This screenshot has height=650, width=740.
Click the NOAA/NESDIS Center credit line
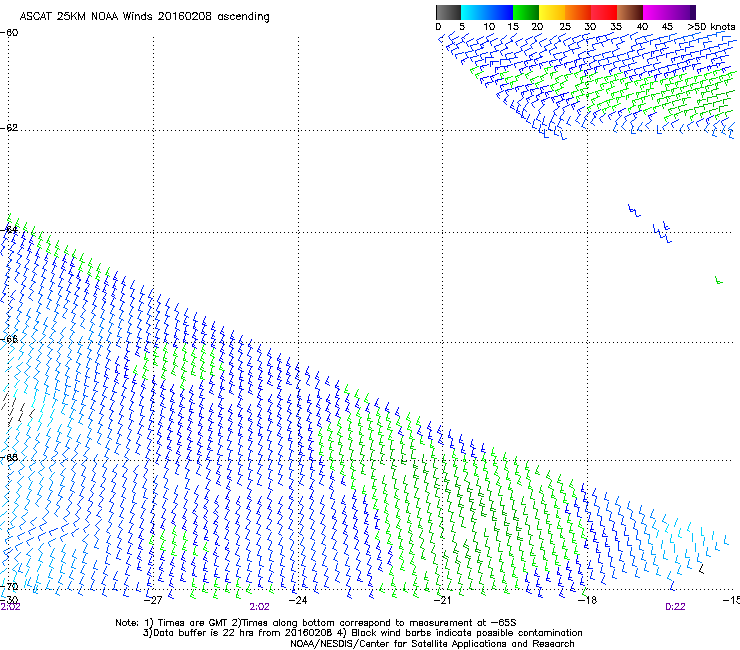[432, 644]
